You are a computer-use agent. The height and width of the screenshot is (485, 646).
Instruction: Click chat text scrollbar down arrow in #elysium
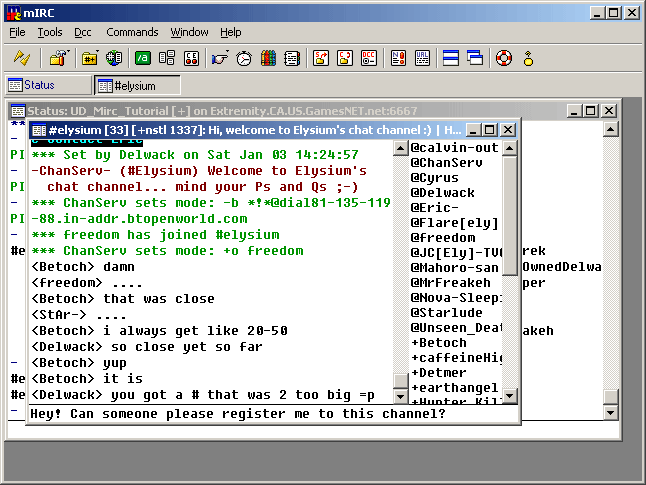tap(400, 396)
